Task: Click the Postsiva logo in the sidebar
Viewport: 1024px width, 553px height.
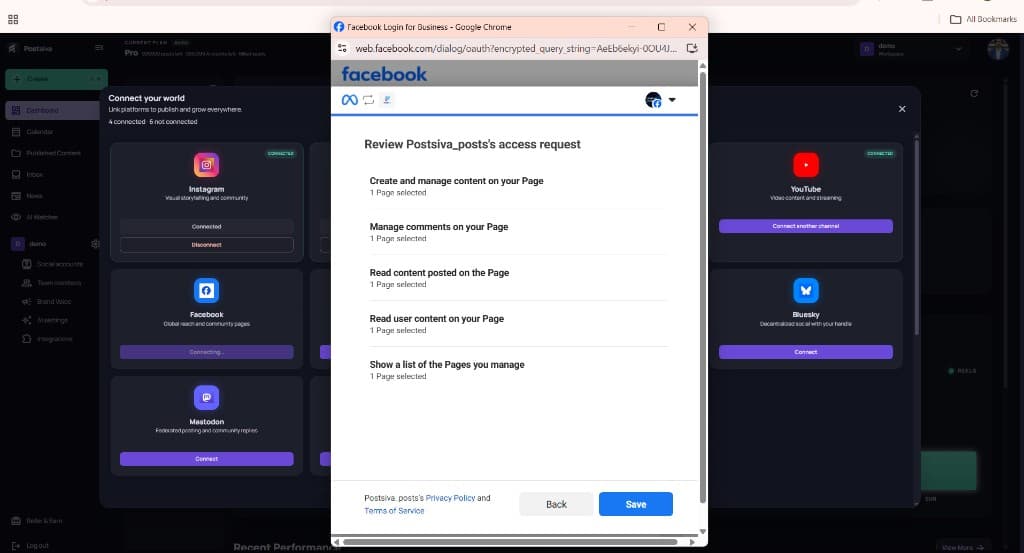Action: [x=31, y=48]
